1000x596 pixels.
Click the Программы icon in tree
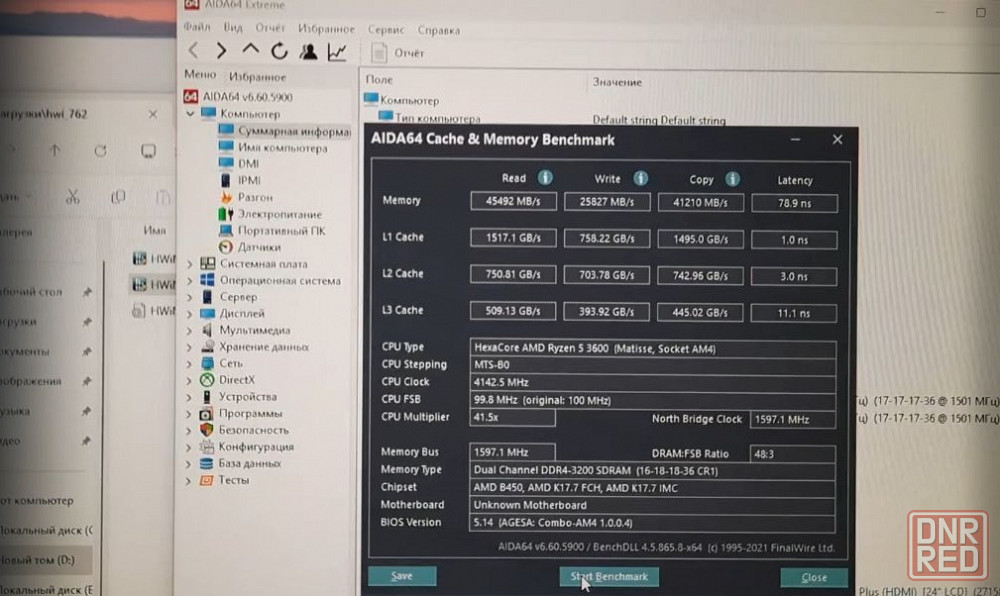pos(207,414)
